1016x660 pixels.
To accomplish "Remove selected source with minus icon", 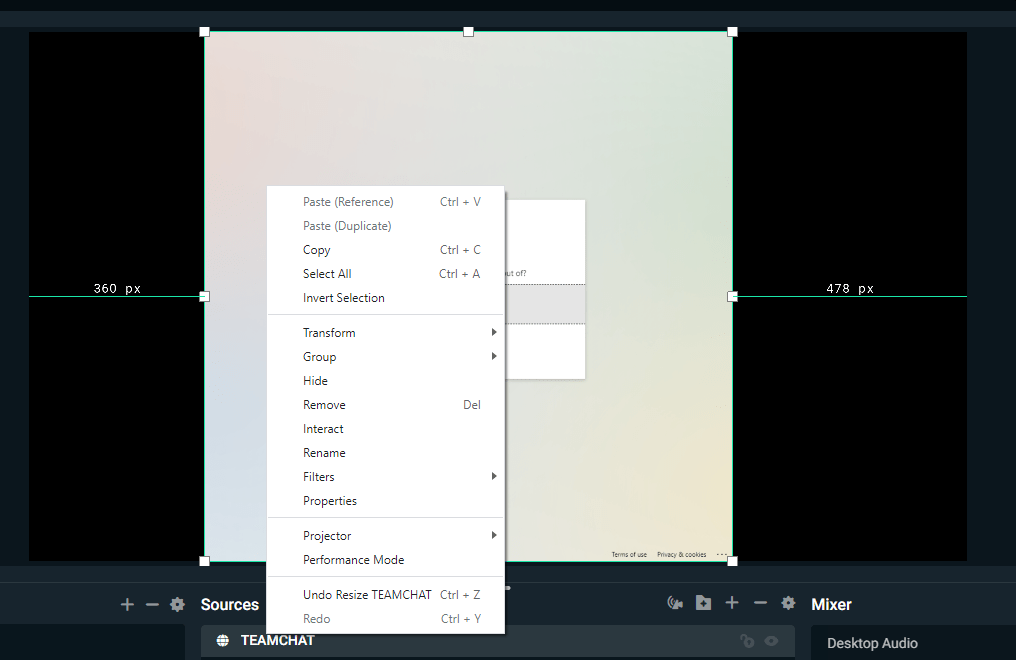I will 760,603.
